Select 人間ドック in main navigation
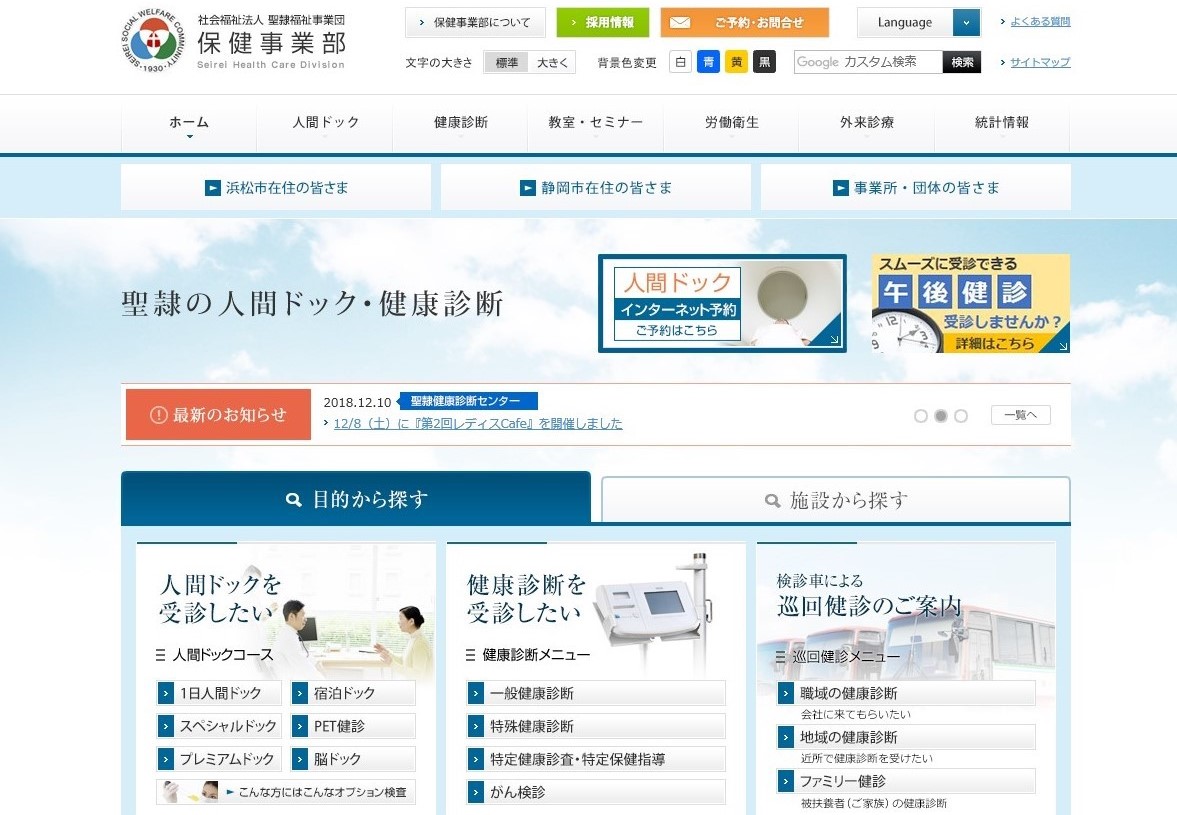Viewport: 1177px width, 815px height. [325, 123]
